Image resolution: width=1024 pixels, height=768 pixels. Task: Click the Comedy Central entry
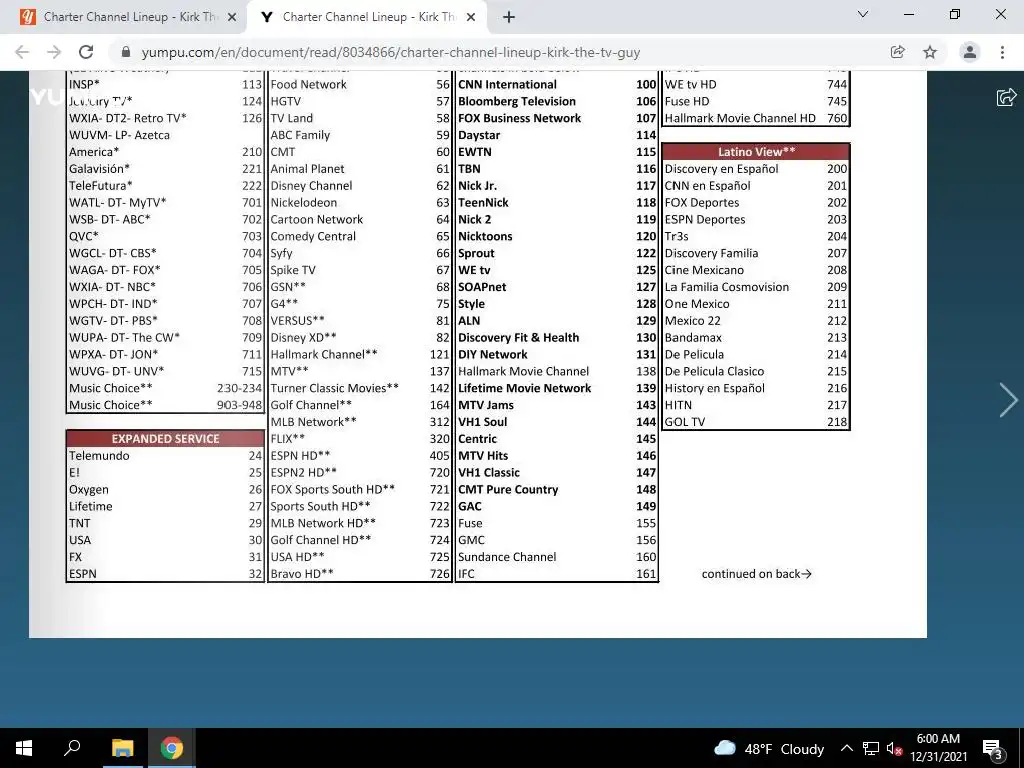pos(360,236)
